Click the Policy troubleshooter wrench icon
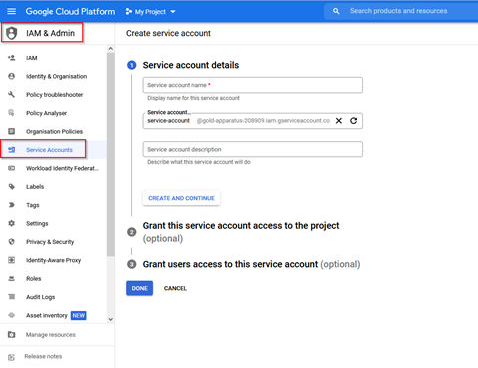The image size is (478, 368). click(12, 95)
